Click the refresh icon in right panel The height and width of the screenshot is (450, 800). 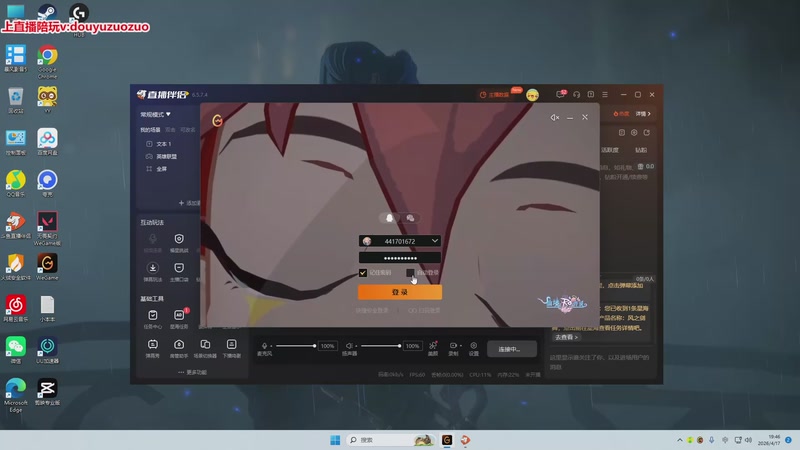pyautogui.click(x=647, y=133)
